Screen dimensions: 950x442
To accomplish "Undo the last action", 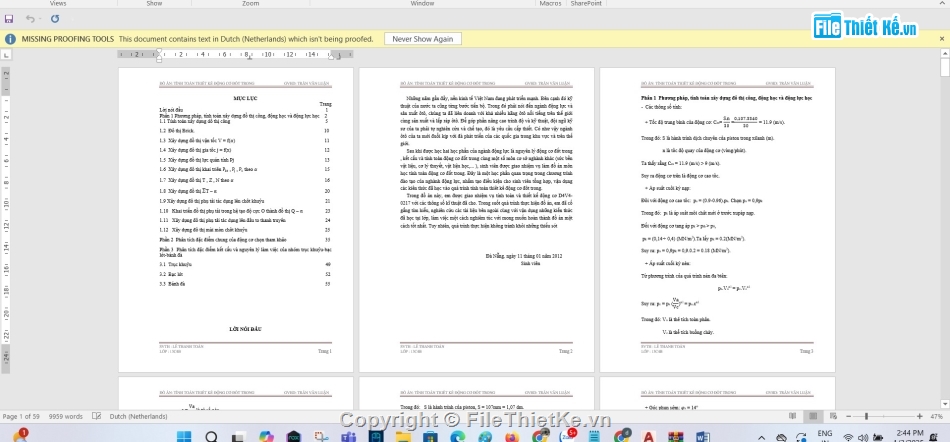I will click(x=30, y=19).
